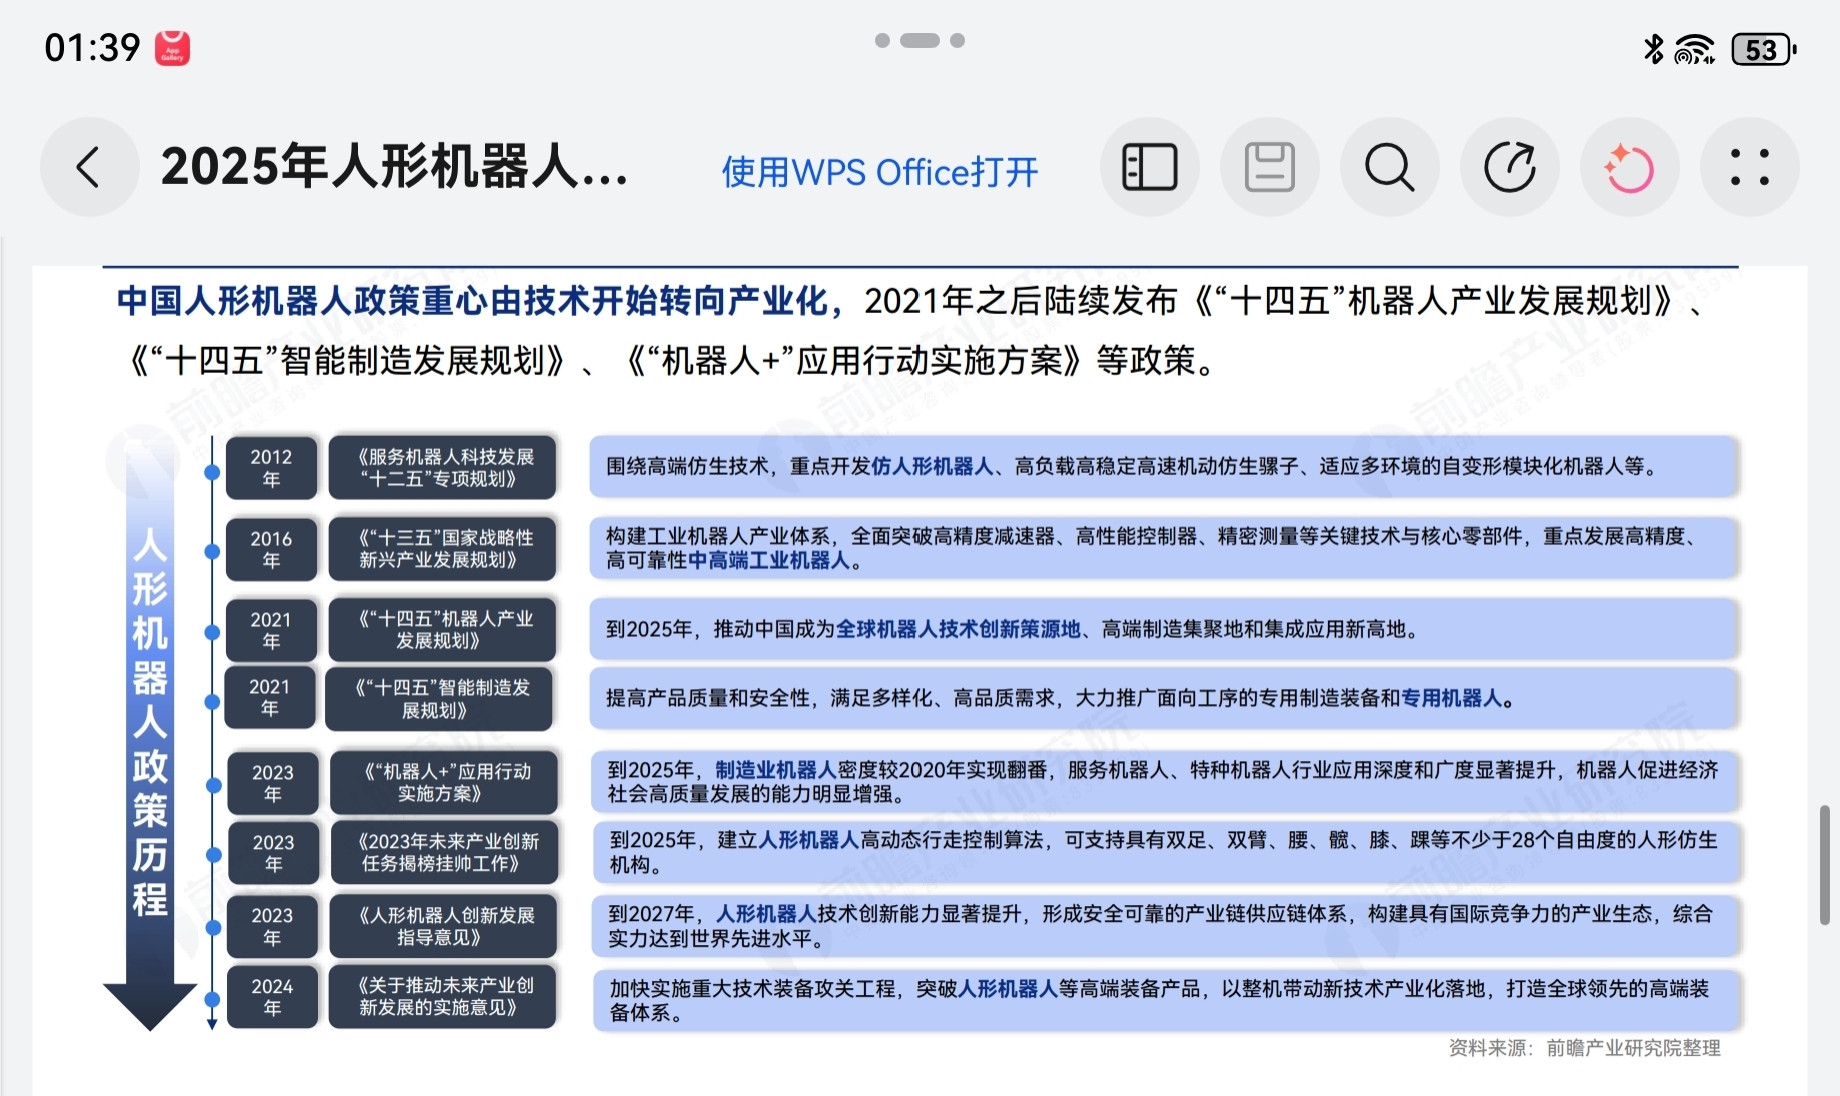This screenshot has width=1840, height=1096.
Task: Tap the share arrow circle icon
Action: 1510,167
